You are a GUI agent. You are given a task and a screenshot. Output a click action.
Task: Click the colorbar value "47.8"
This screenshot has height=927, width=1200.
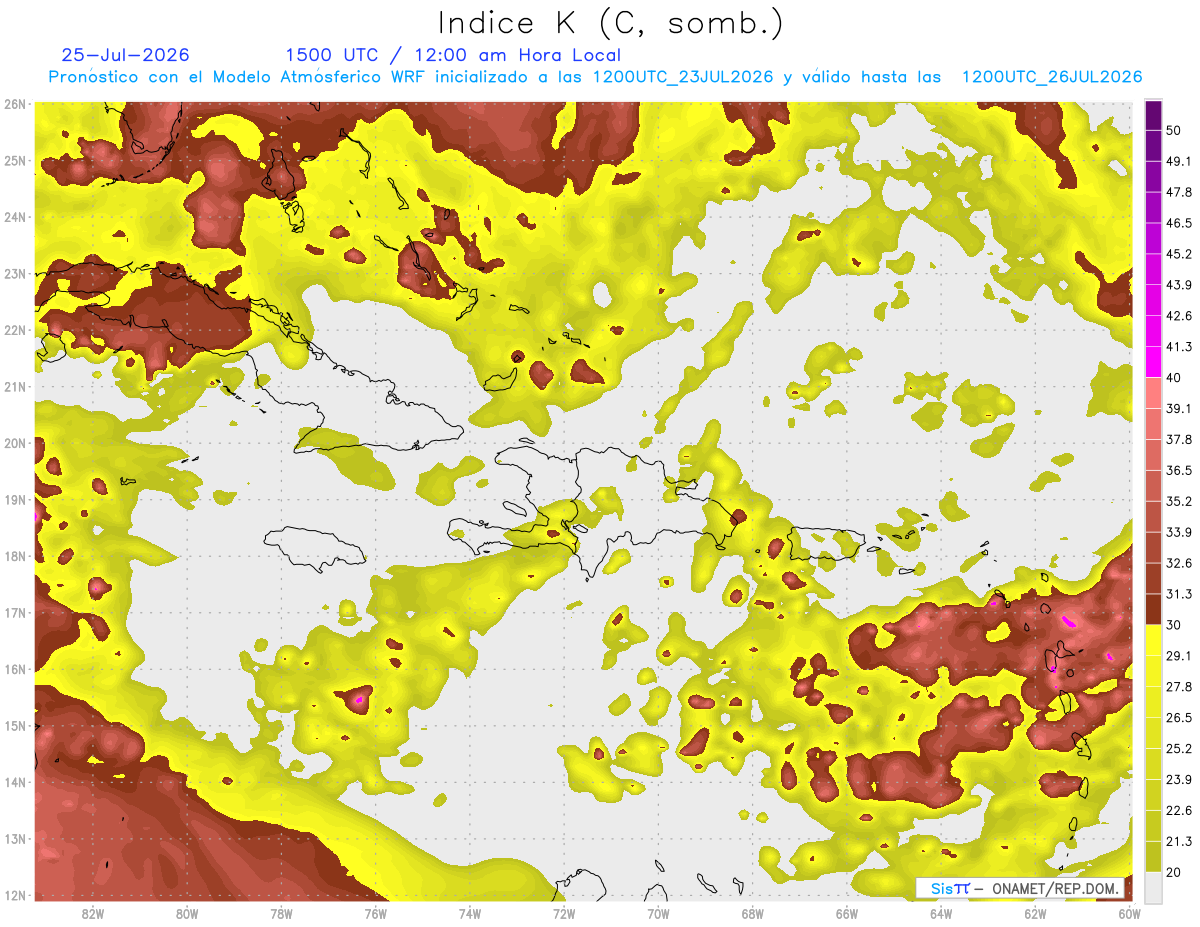coord(1178,192)
